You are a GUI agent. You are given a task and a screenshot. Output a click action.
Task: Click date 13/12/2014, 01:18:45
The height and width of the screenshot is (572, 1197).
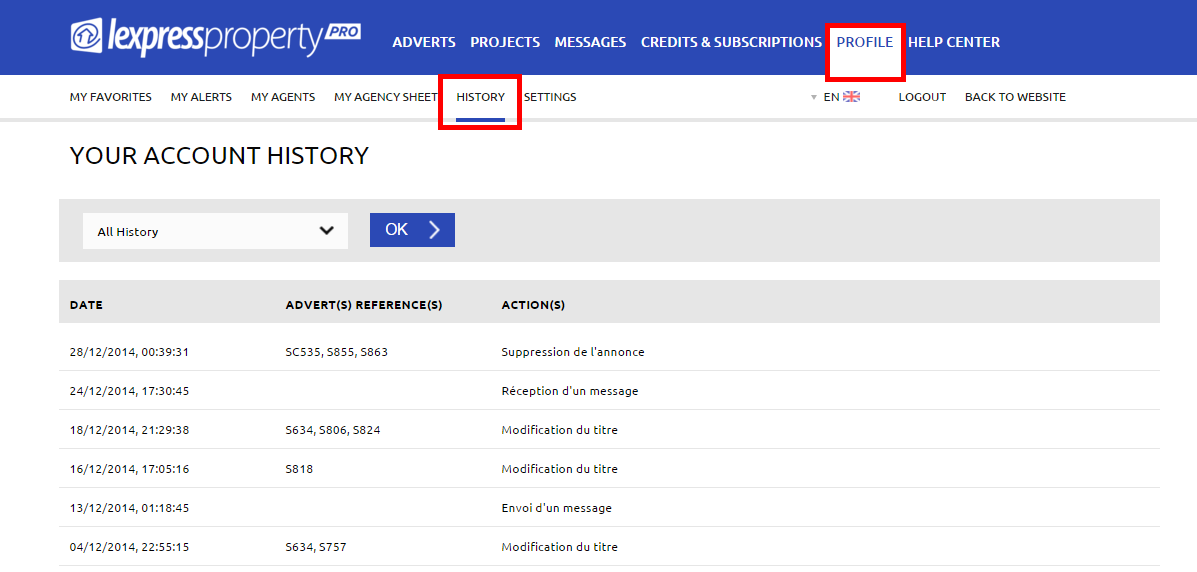tap(129, 508)
